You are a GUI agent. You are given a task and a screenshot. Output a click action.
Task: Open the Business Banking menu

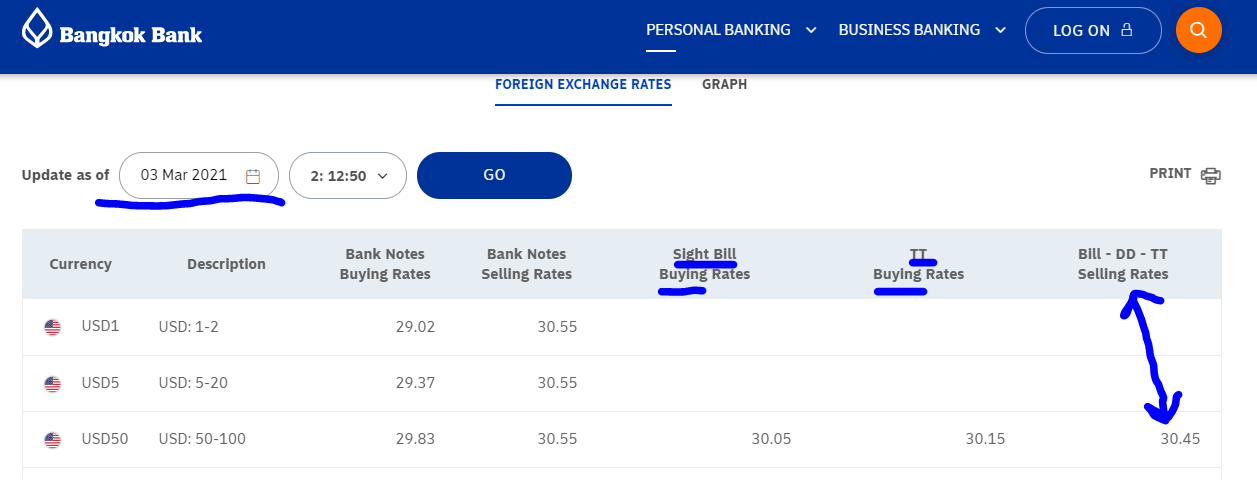(909, 30)
